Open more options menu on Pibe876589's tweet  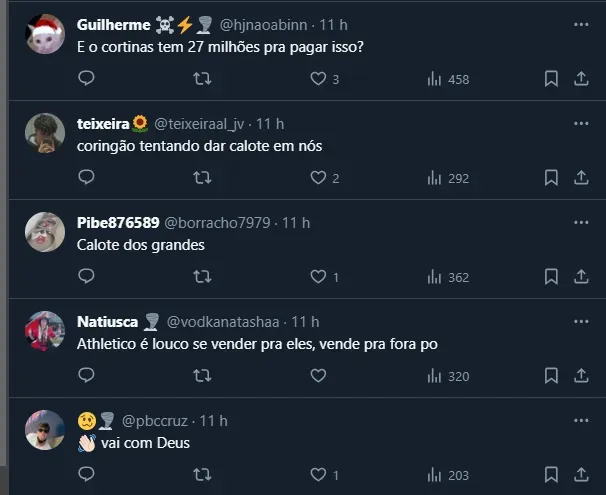tap(581, 222)
